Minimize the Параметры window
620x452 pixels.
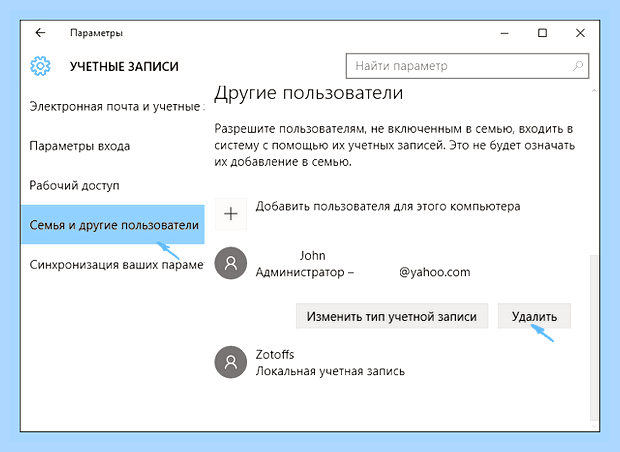point(504,33)
